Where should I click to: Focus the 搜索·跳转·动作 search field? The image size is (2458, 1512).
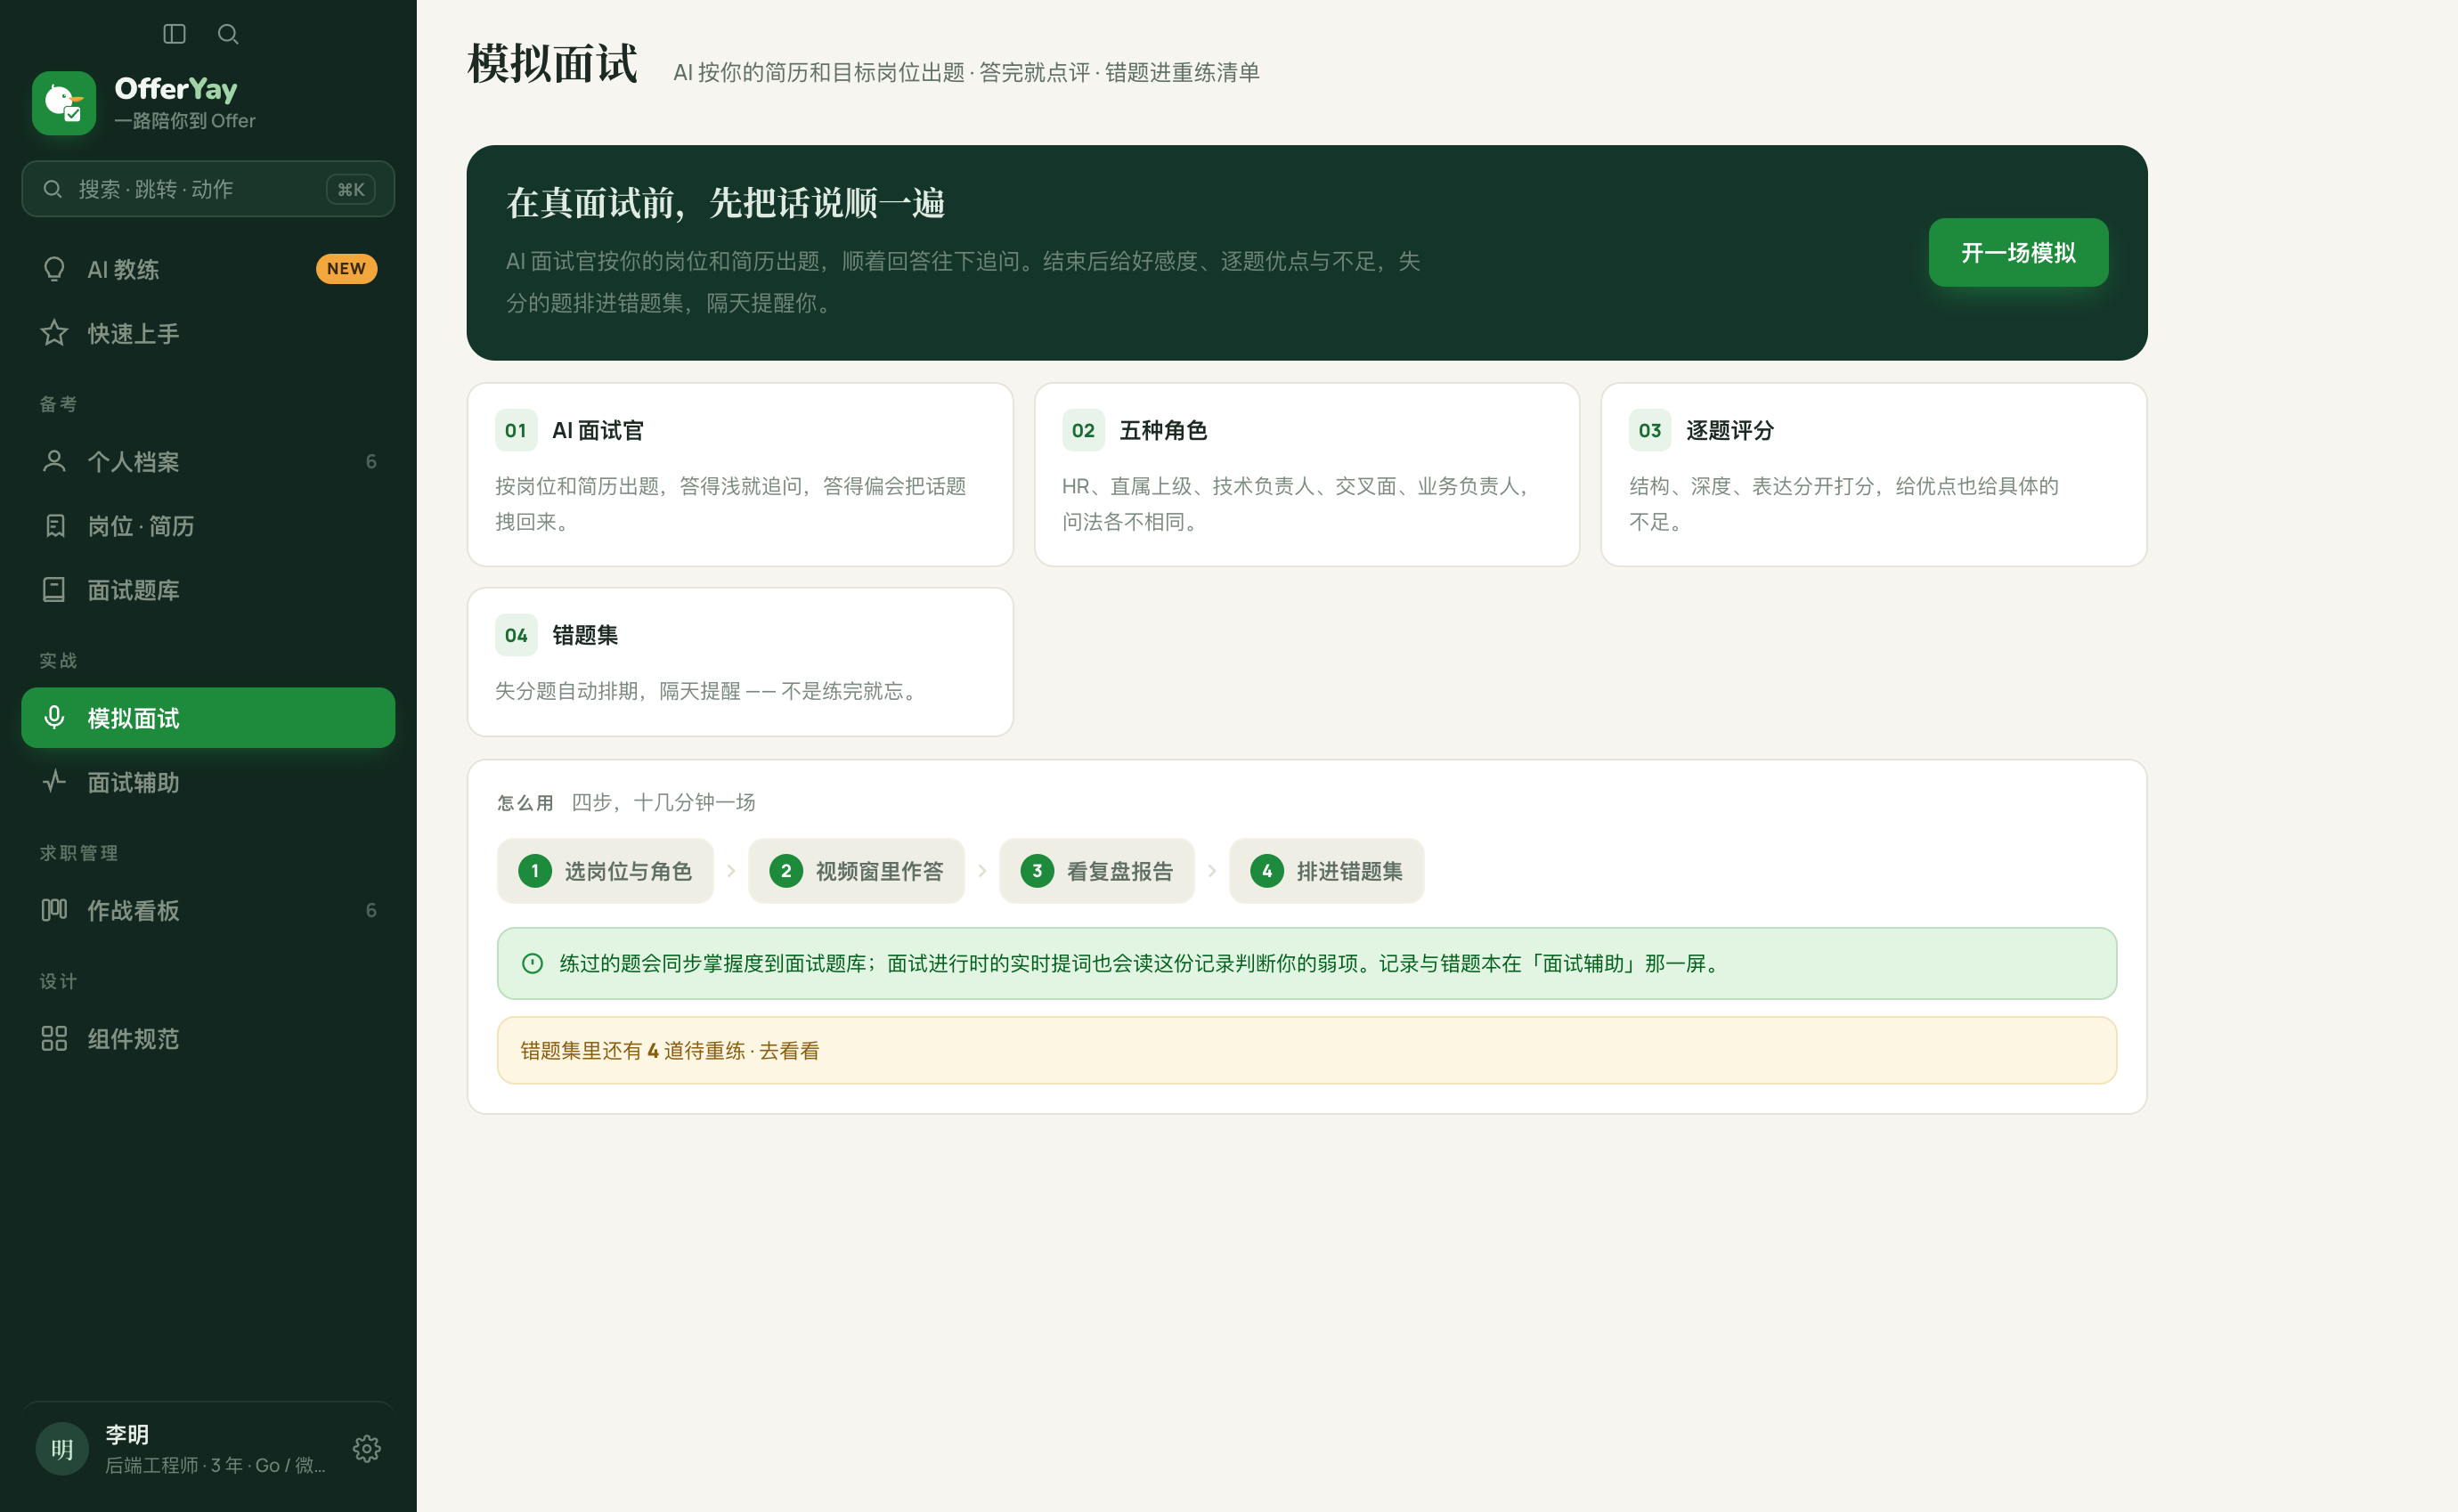click(208, 189)
